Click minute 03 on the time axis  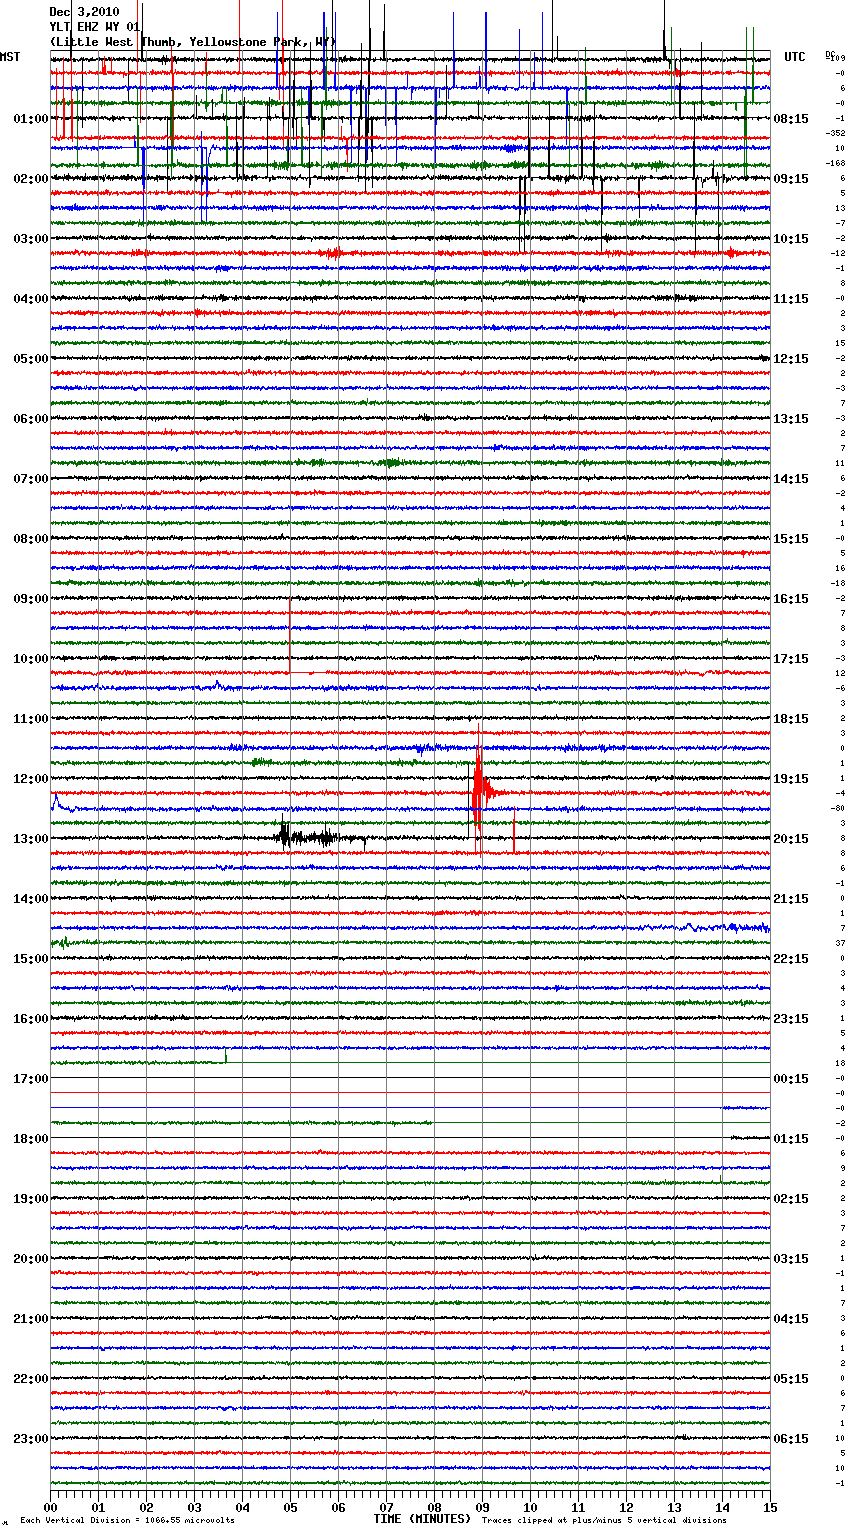(195, 1506)
